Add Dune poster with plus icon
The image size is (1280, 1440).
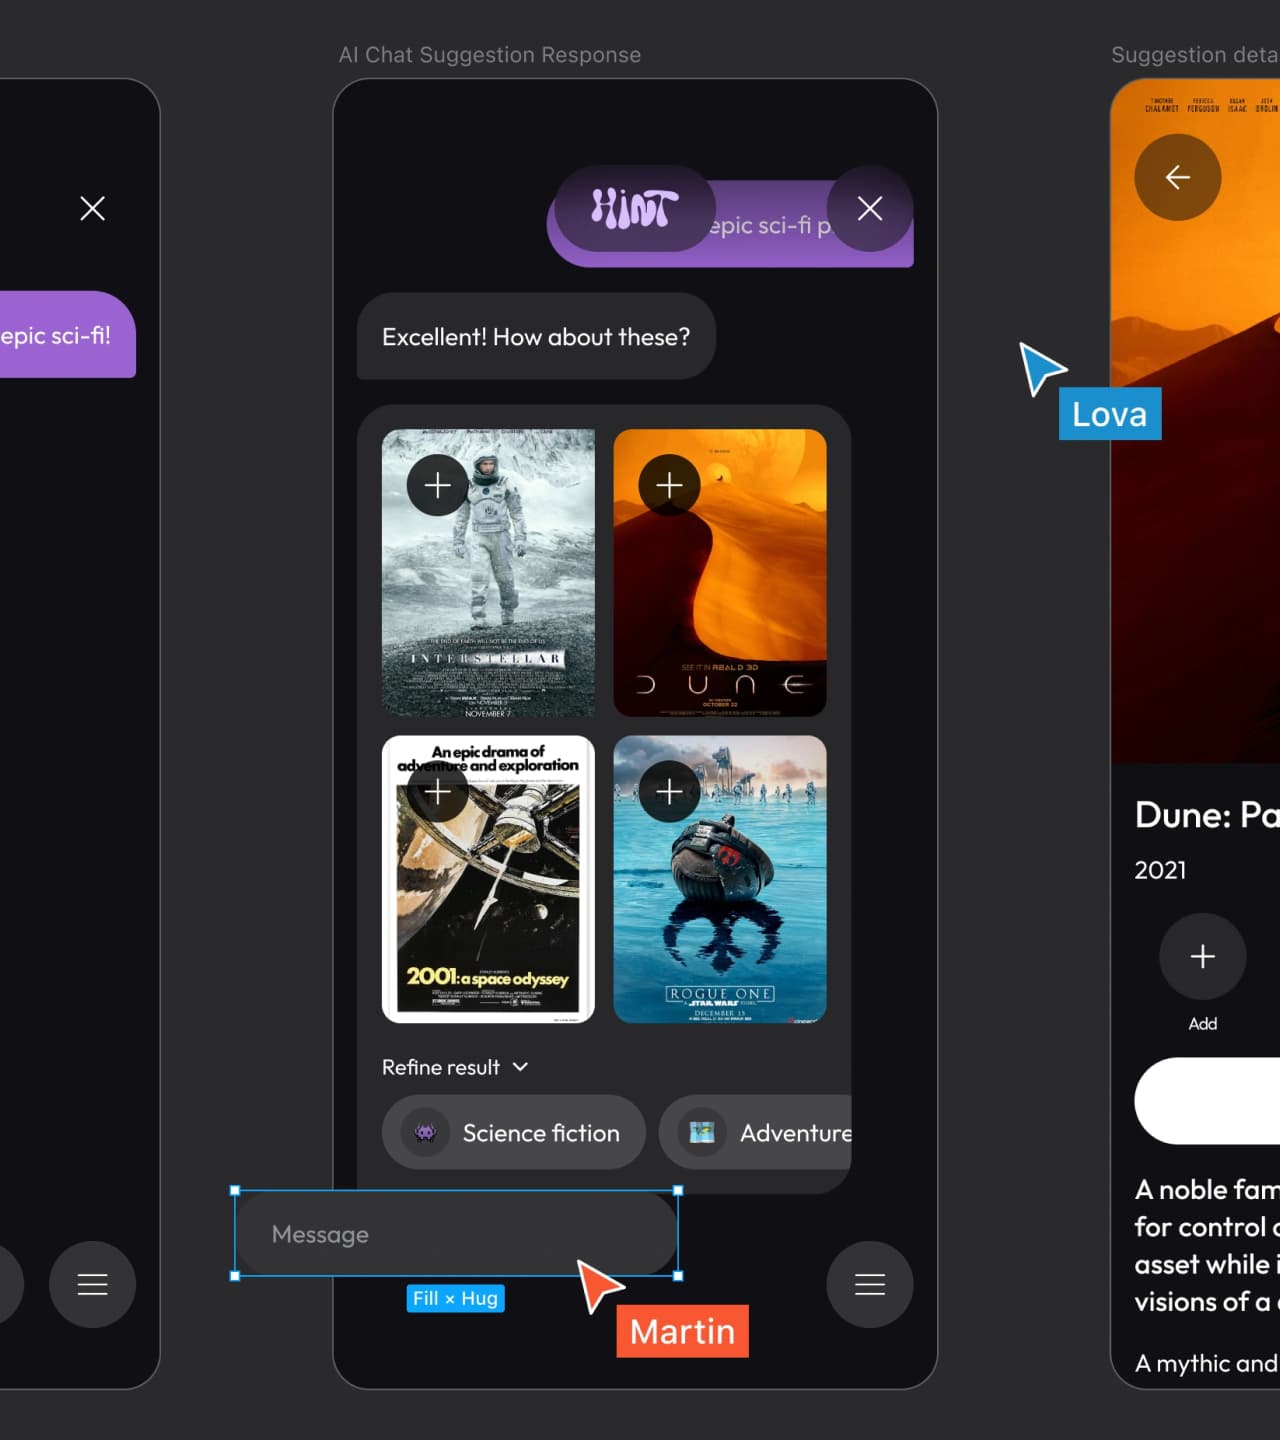click(669, 486)
